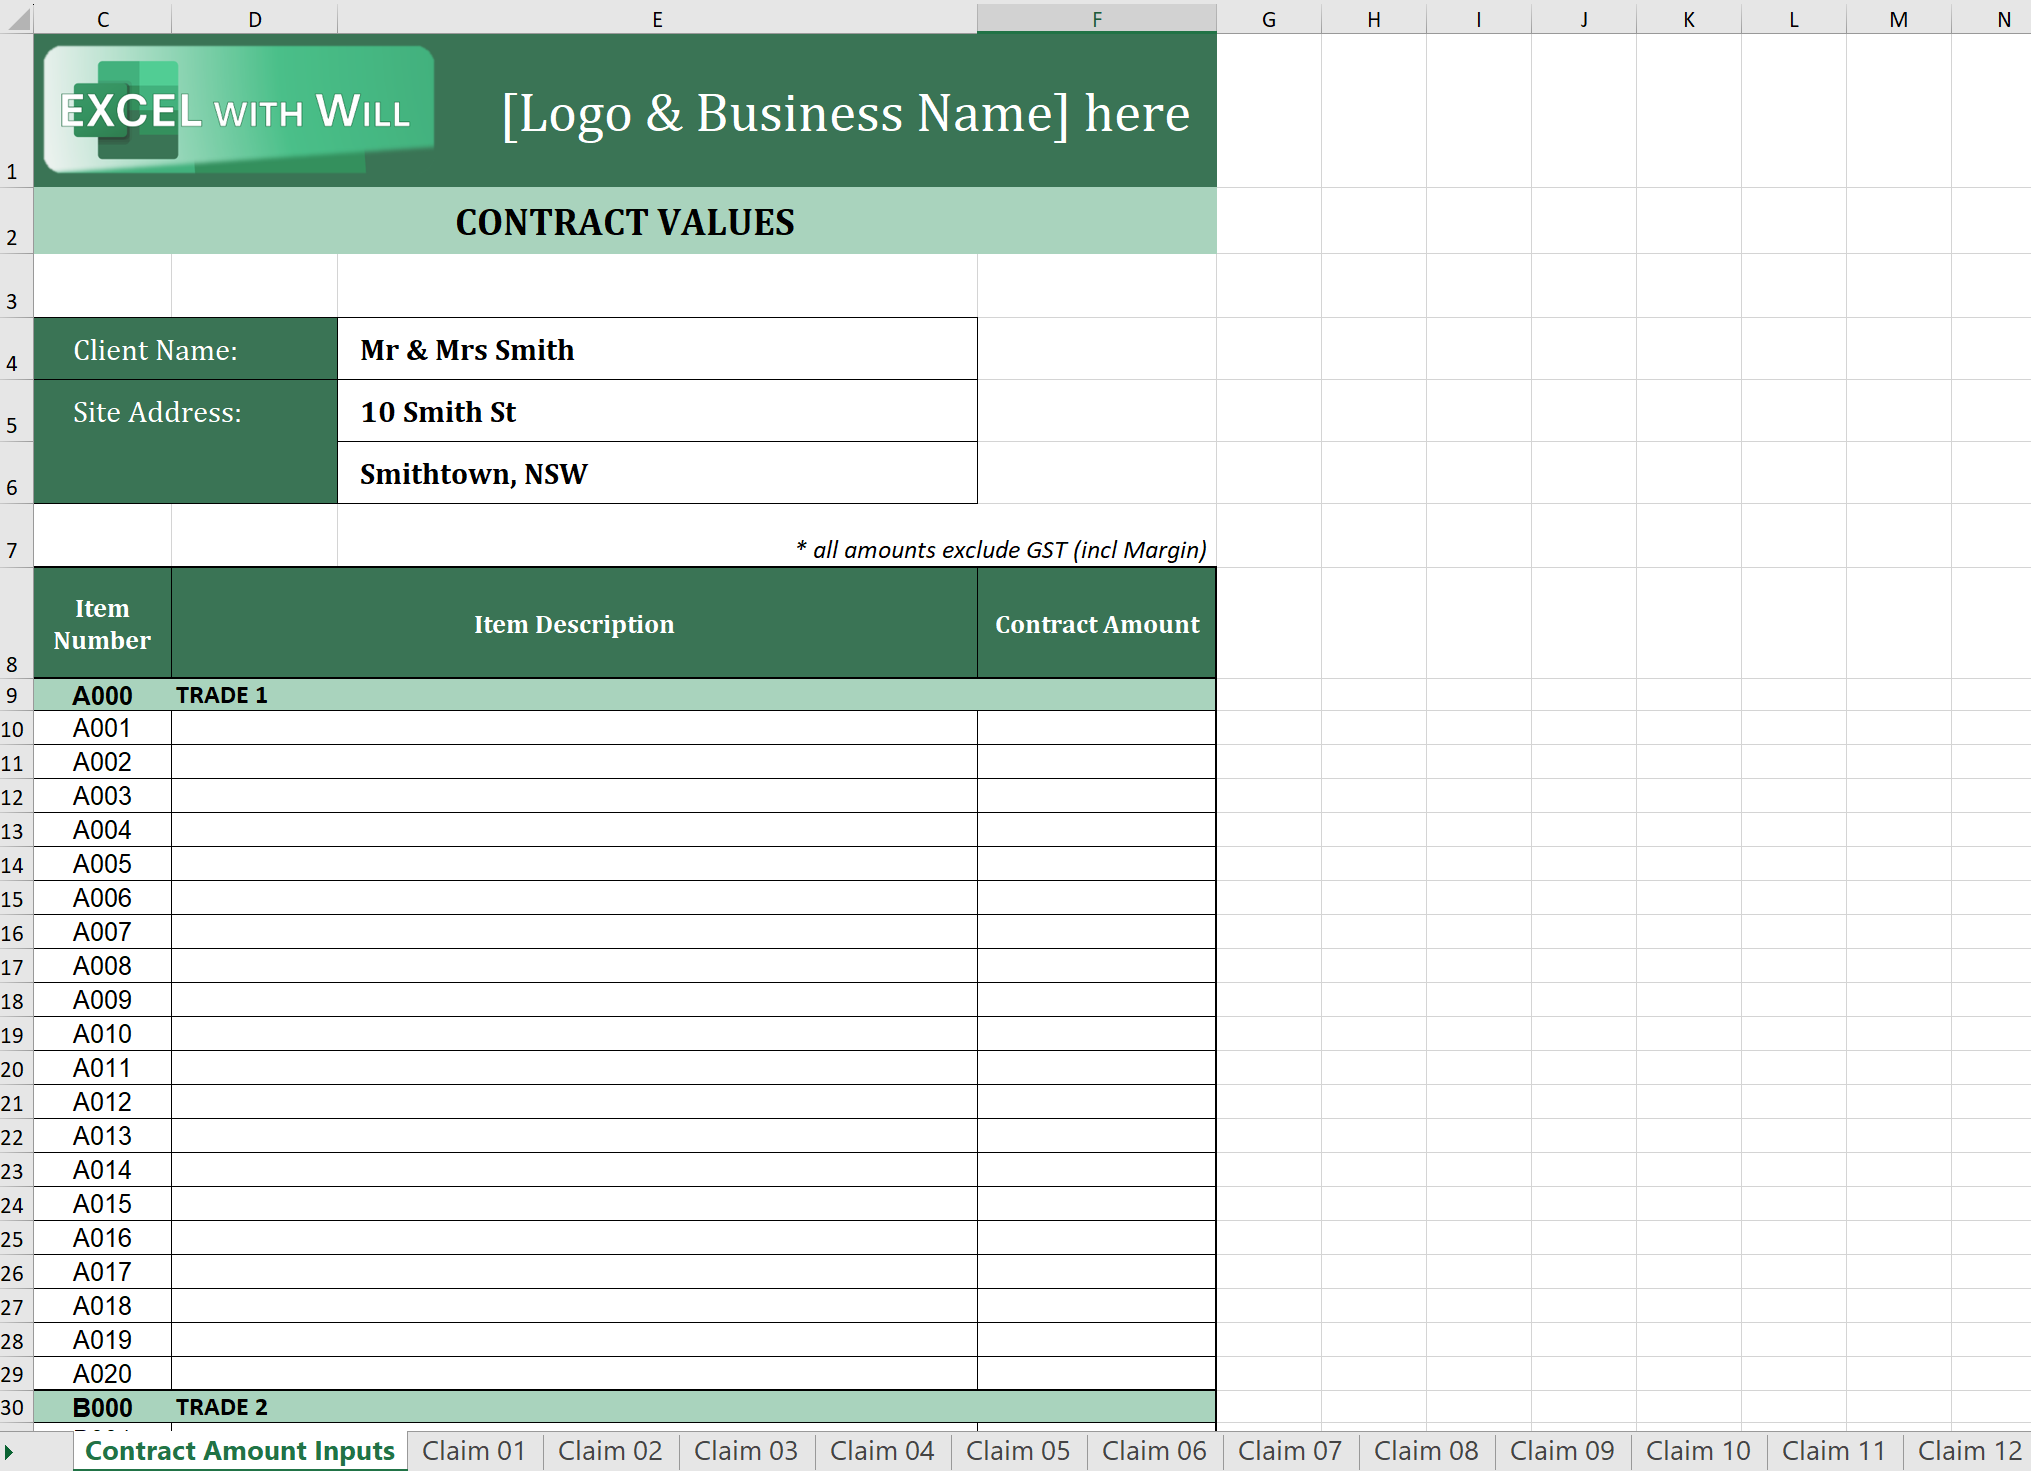The image size is (2031, 1471).
Task: Select column E header
Action: click(657, 19)
